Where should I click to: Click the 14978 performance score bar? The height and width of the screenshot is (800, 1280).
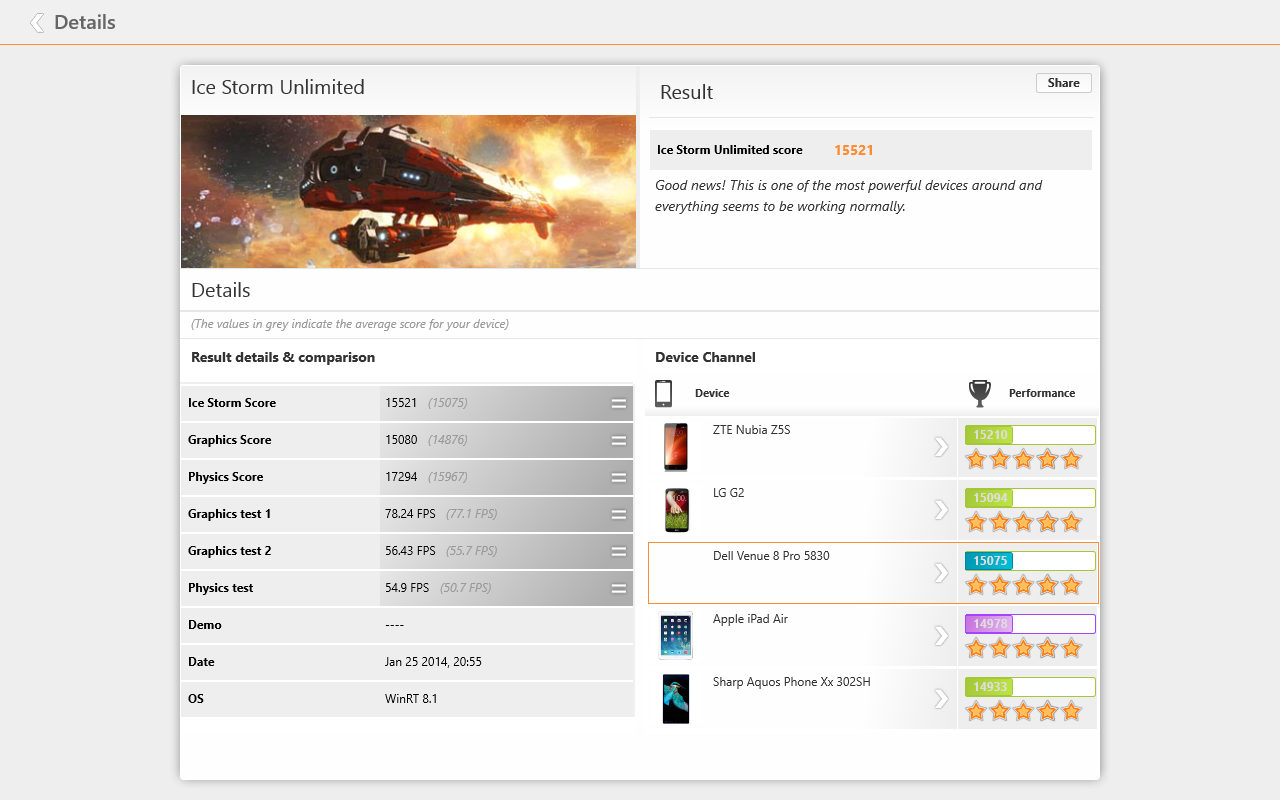pyautogui.click(x=1030, y=624)
